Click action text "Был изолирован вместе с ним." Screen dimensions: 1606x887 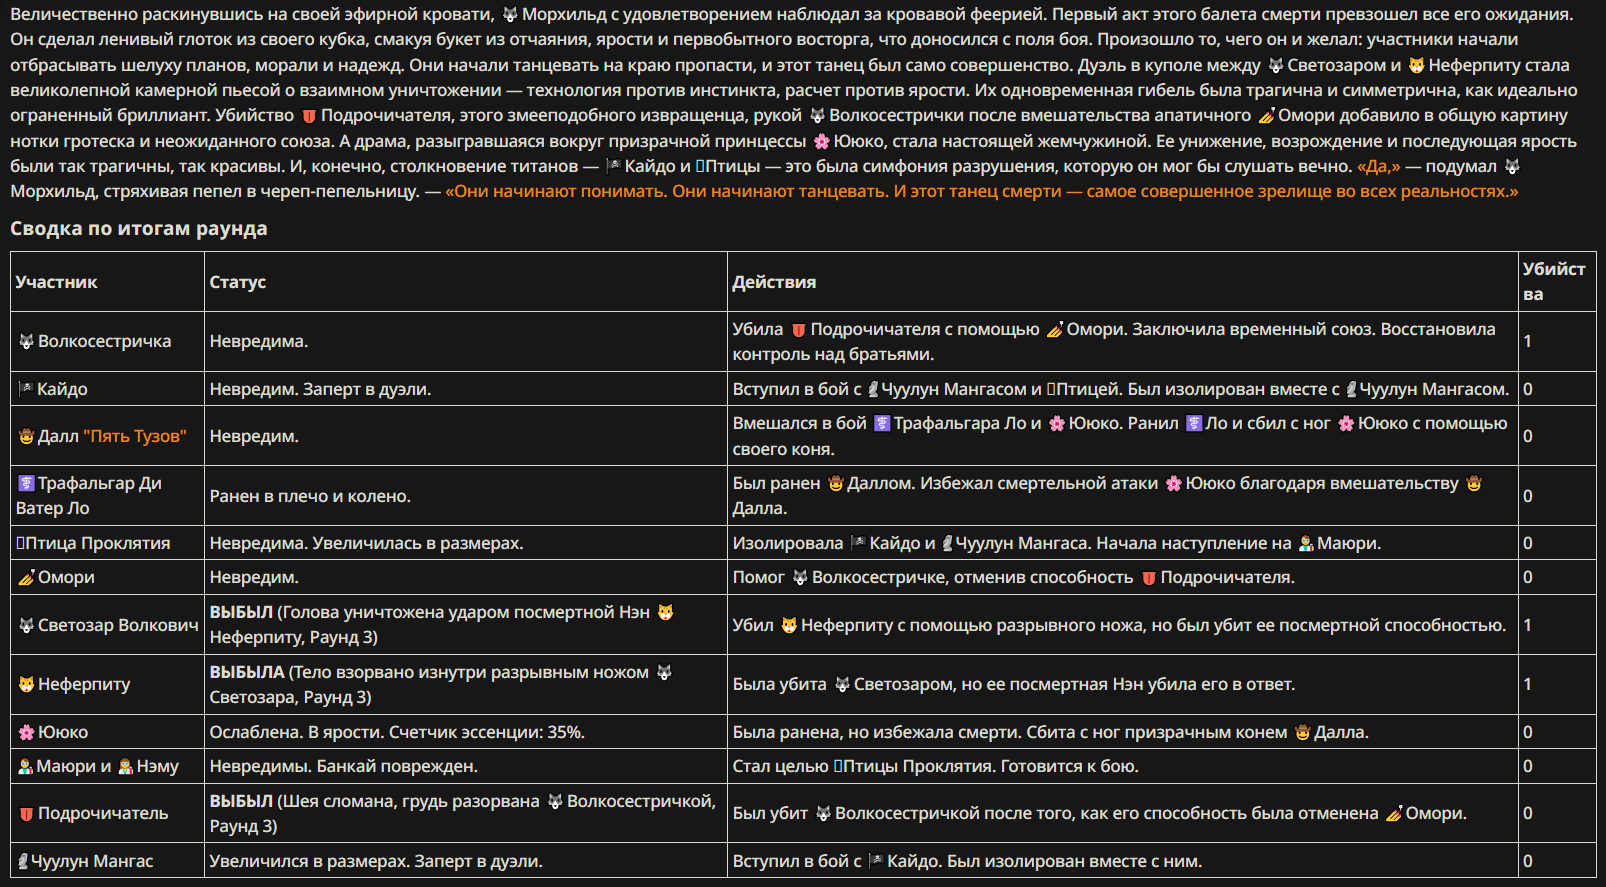point(1075,862)
